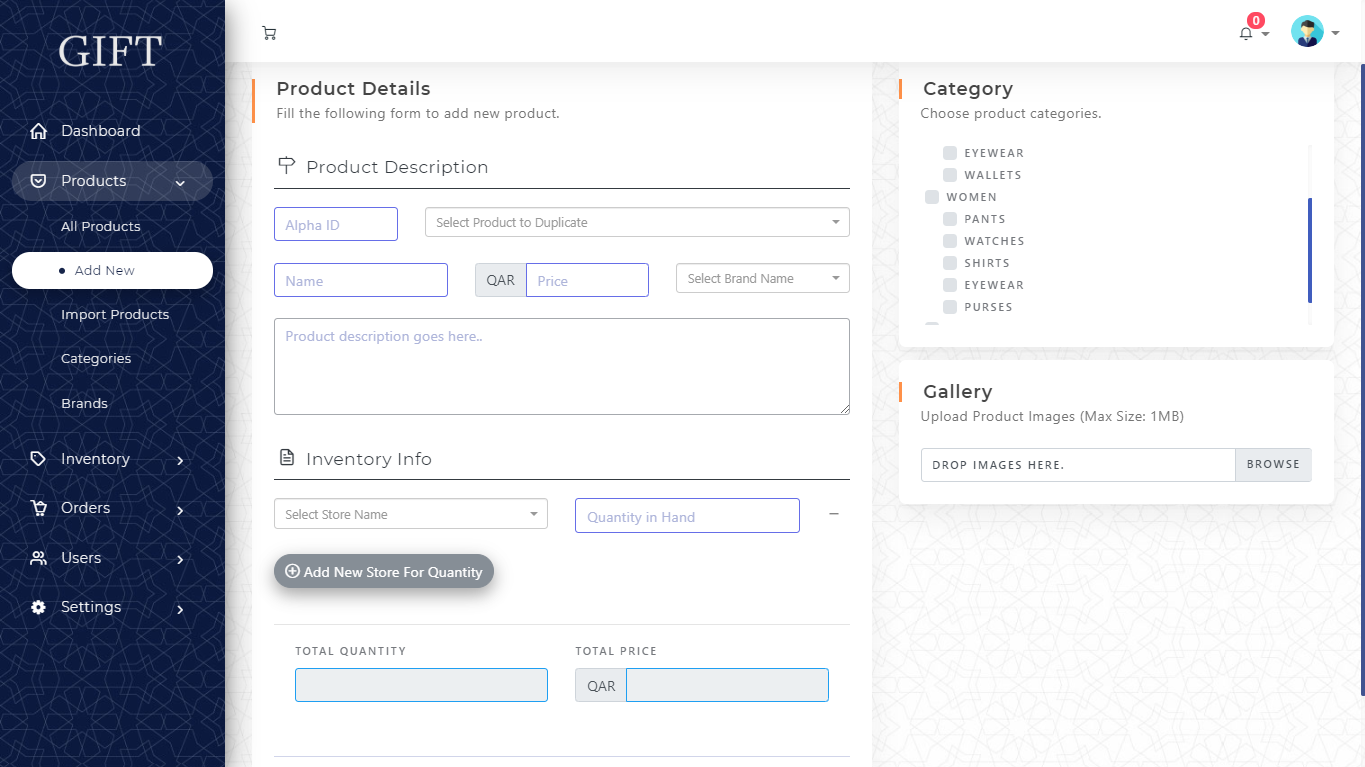The width and height of the screenshot is (1365, 767).
Task: Expand the Select Store Name dropdown
Action: pos(410,514)
